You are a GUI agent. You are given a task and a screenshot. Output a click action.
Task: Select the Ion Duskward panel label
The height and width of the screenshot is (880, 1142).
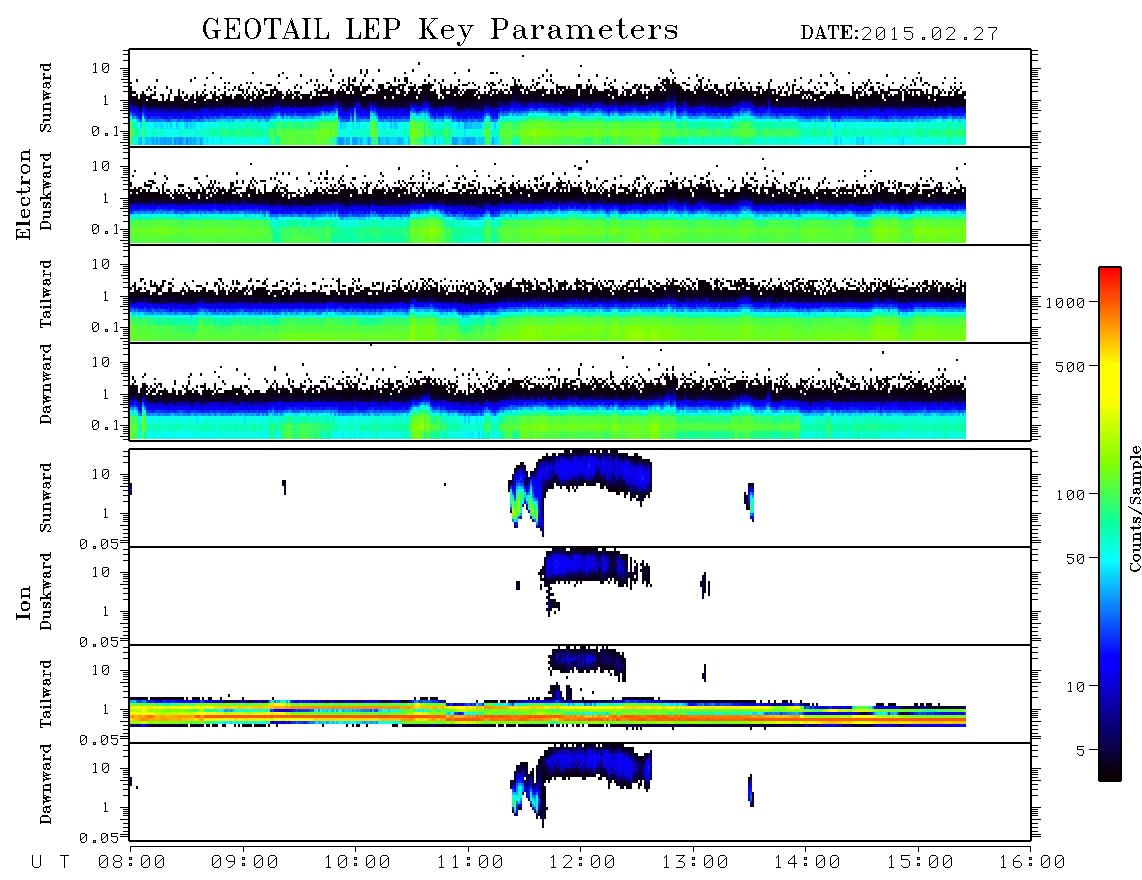tap(46, 591)
